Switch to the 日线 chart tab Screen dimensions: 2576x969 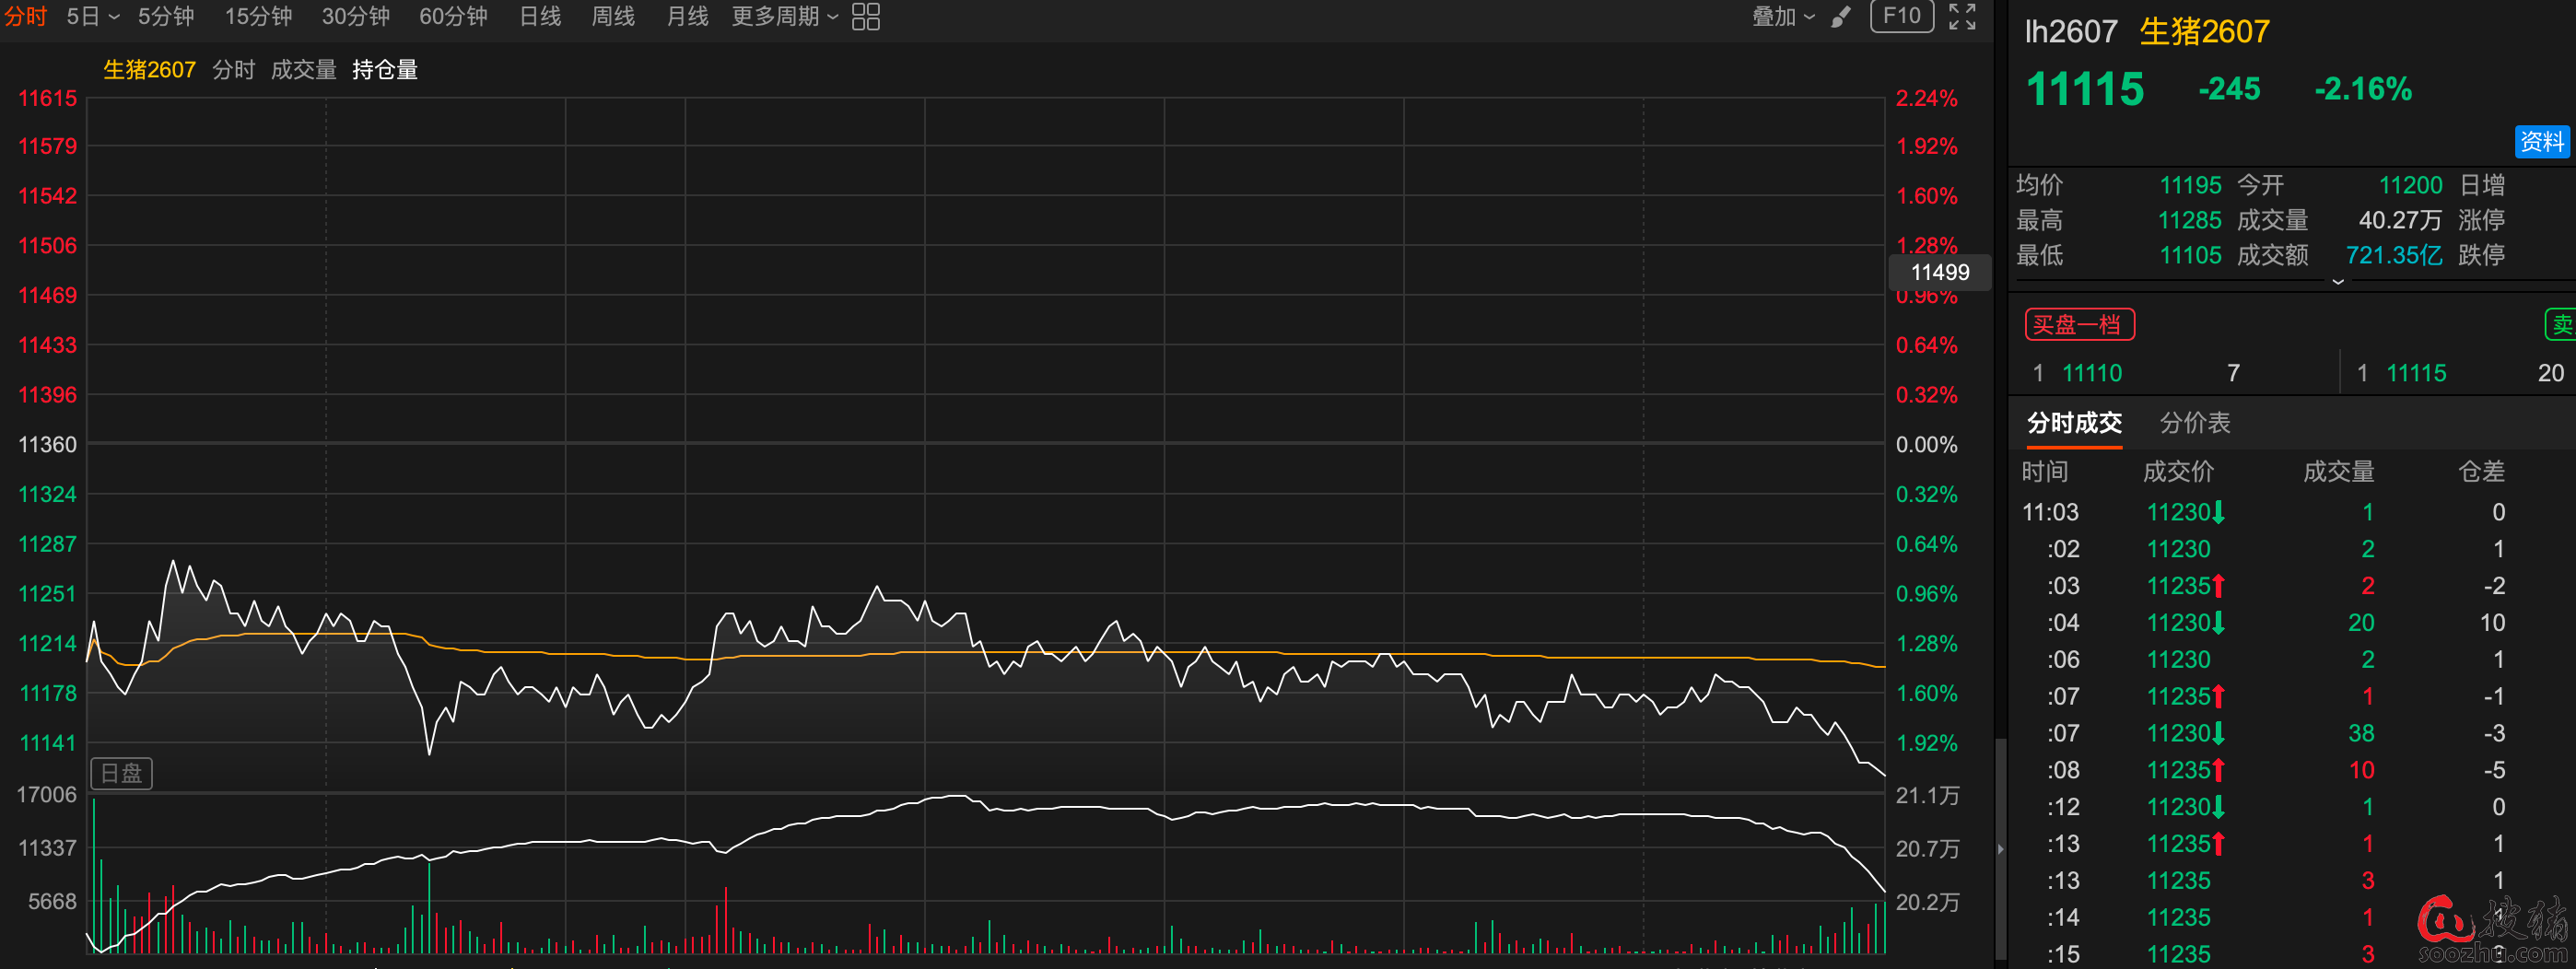click(540, 17)
